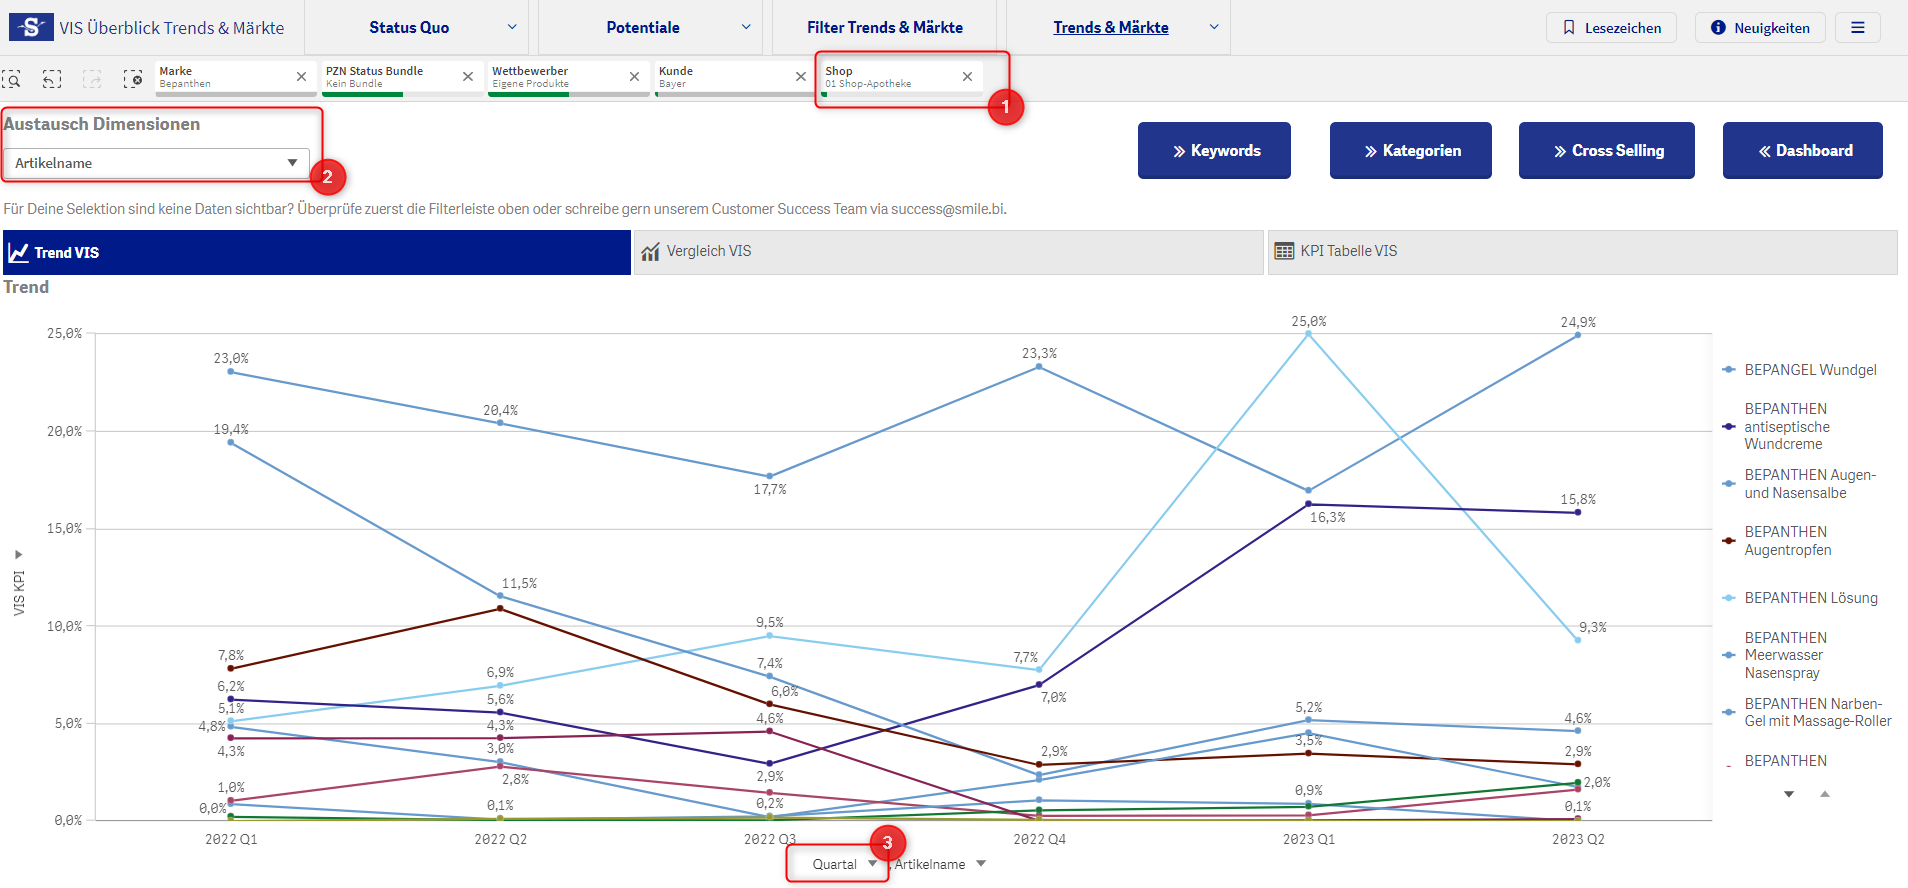
Task: Go to Keywords page
Action: (1214, 151)
